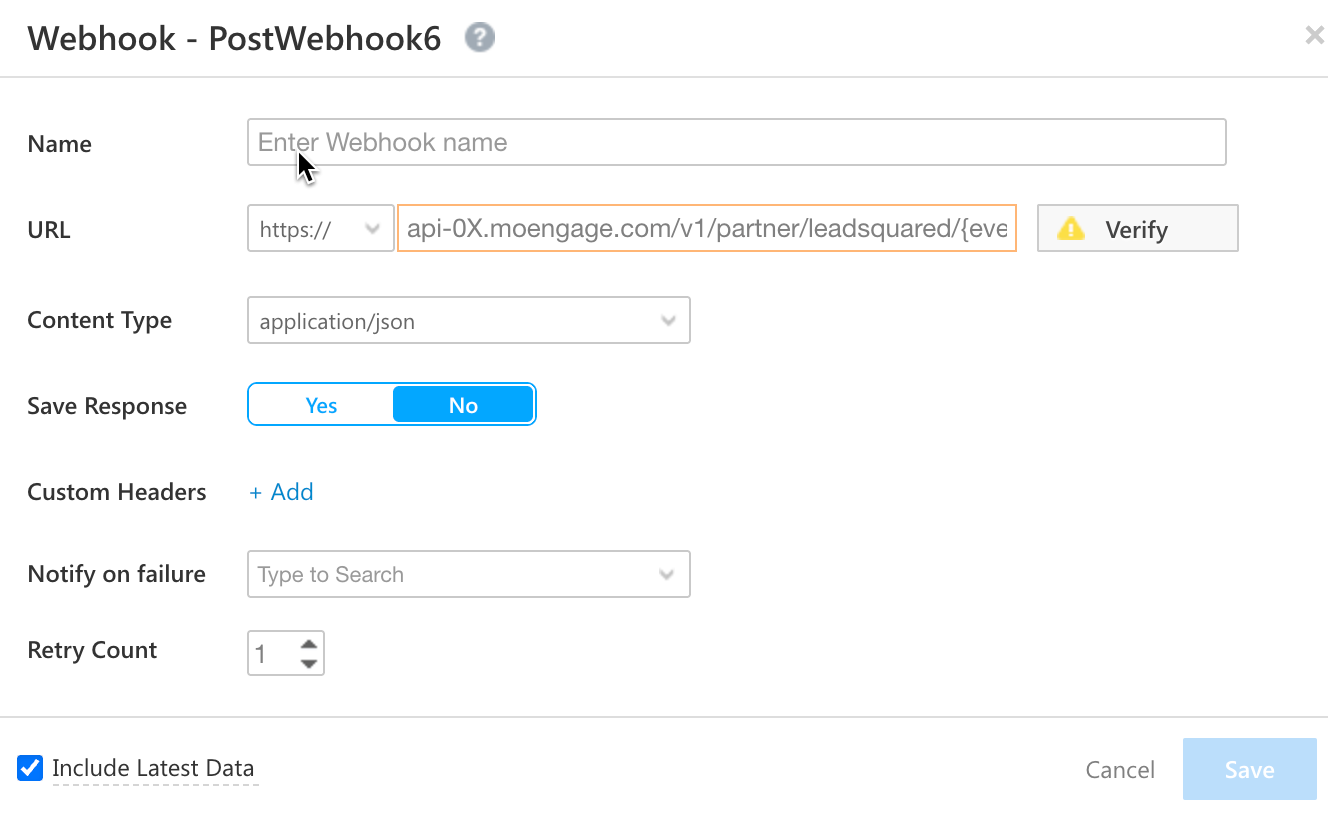1328x820 pixels.
Task: Cancel the webhook dialog
Action: tap(1120, 770)
